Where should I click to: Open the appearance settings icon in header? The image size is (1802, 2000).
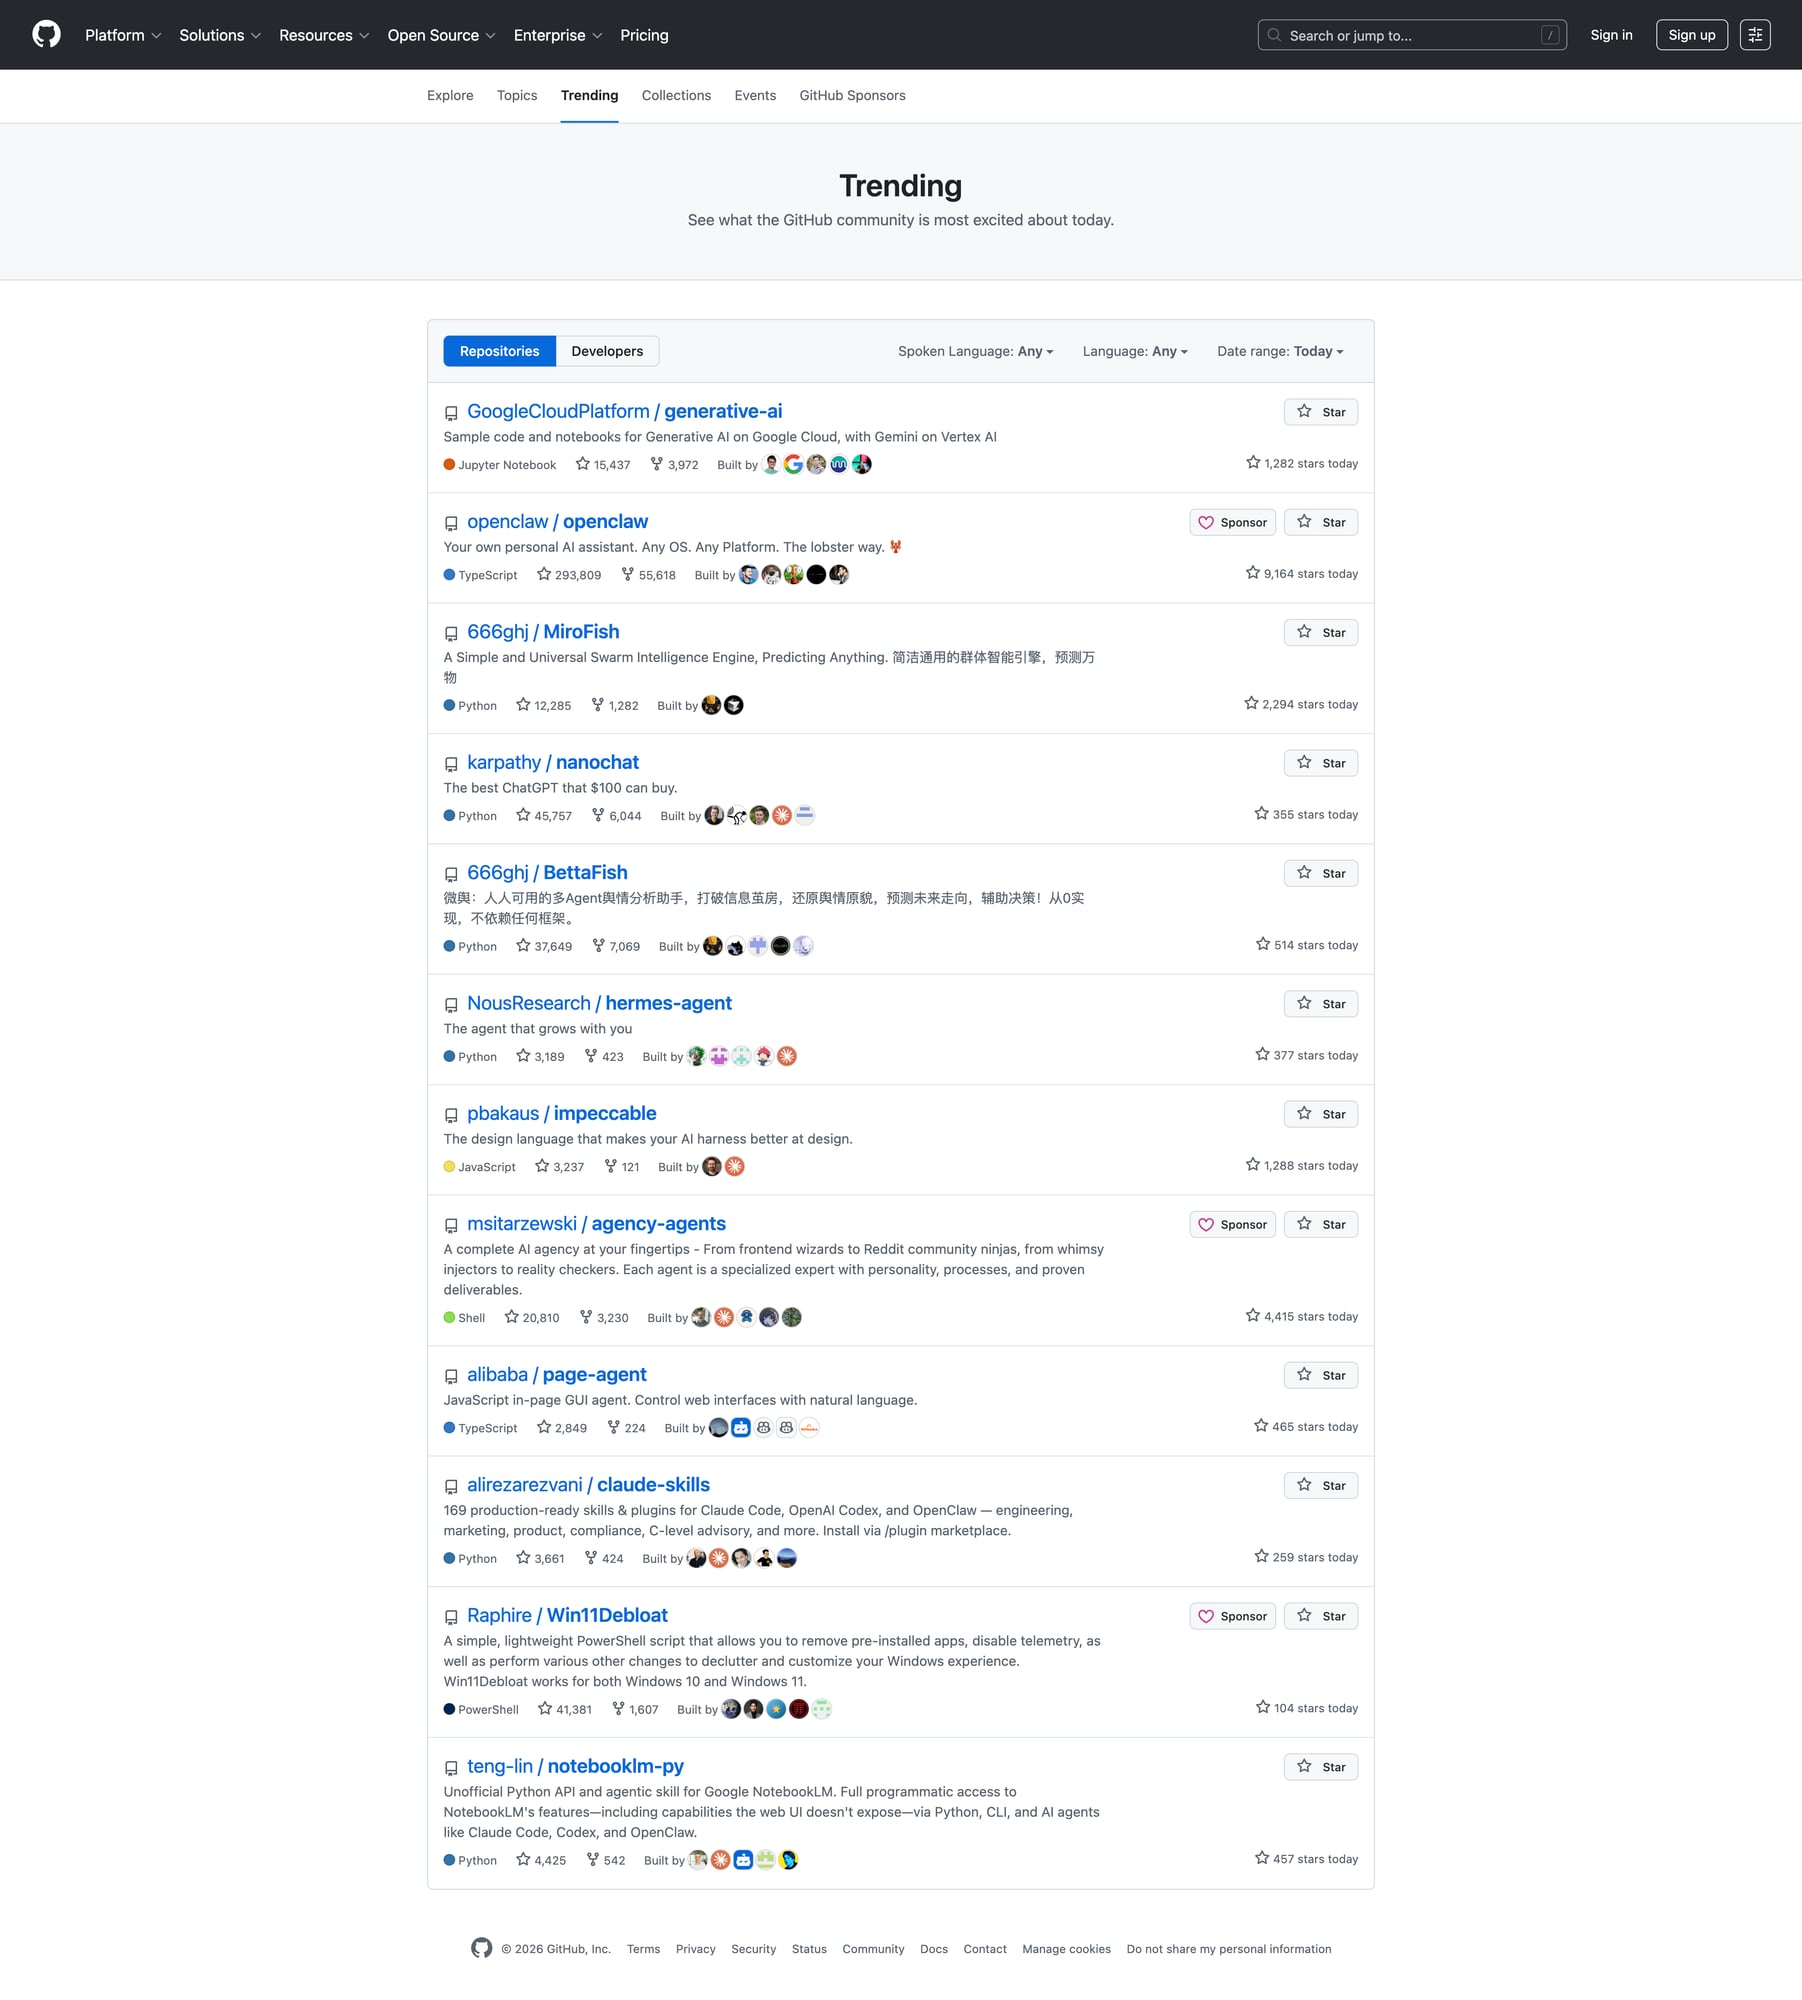(1755, 35)
